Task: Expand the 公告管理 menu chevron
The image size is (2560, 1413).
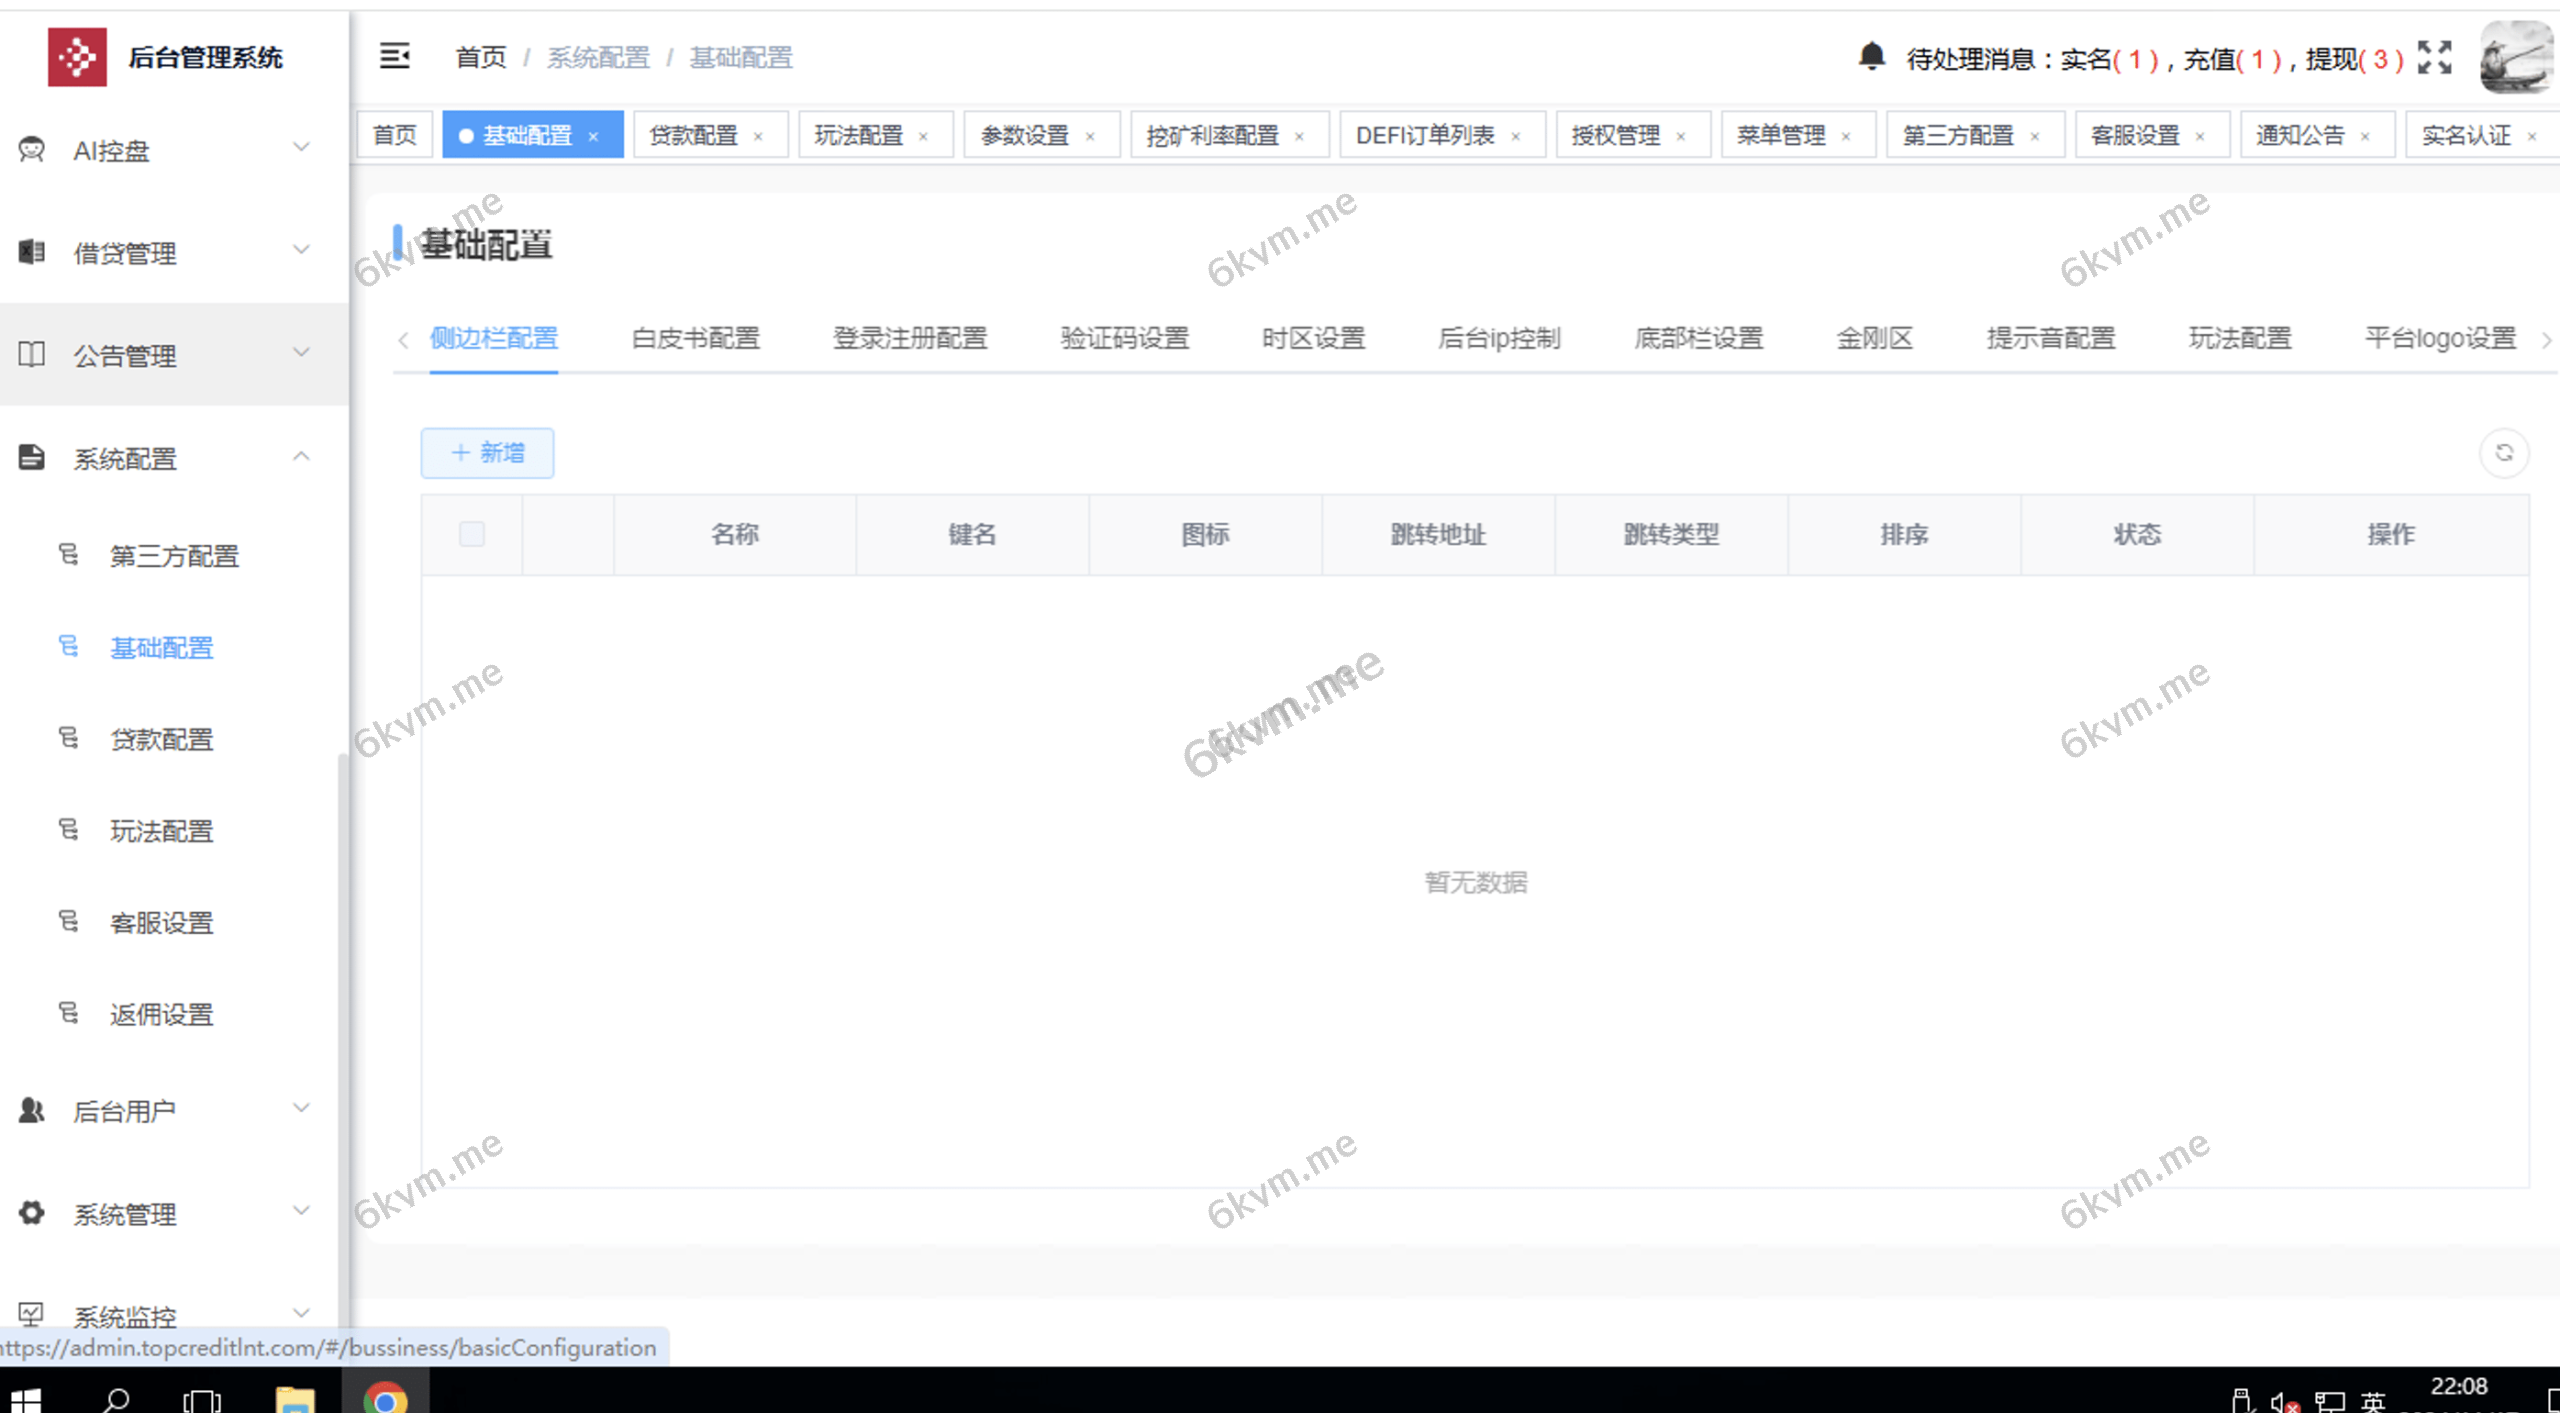Action: [301, 352]
